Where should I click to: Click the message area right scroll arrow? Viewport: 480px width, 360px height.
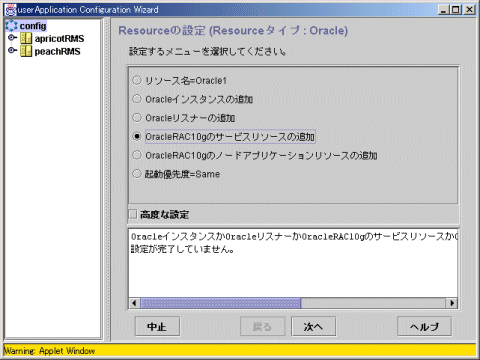tap(452, 303)
